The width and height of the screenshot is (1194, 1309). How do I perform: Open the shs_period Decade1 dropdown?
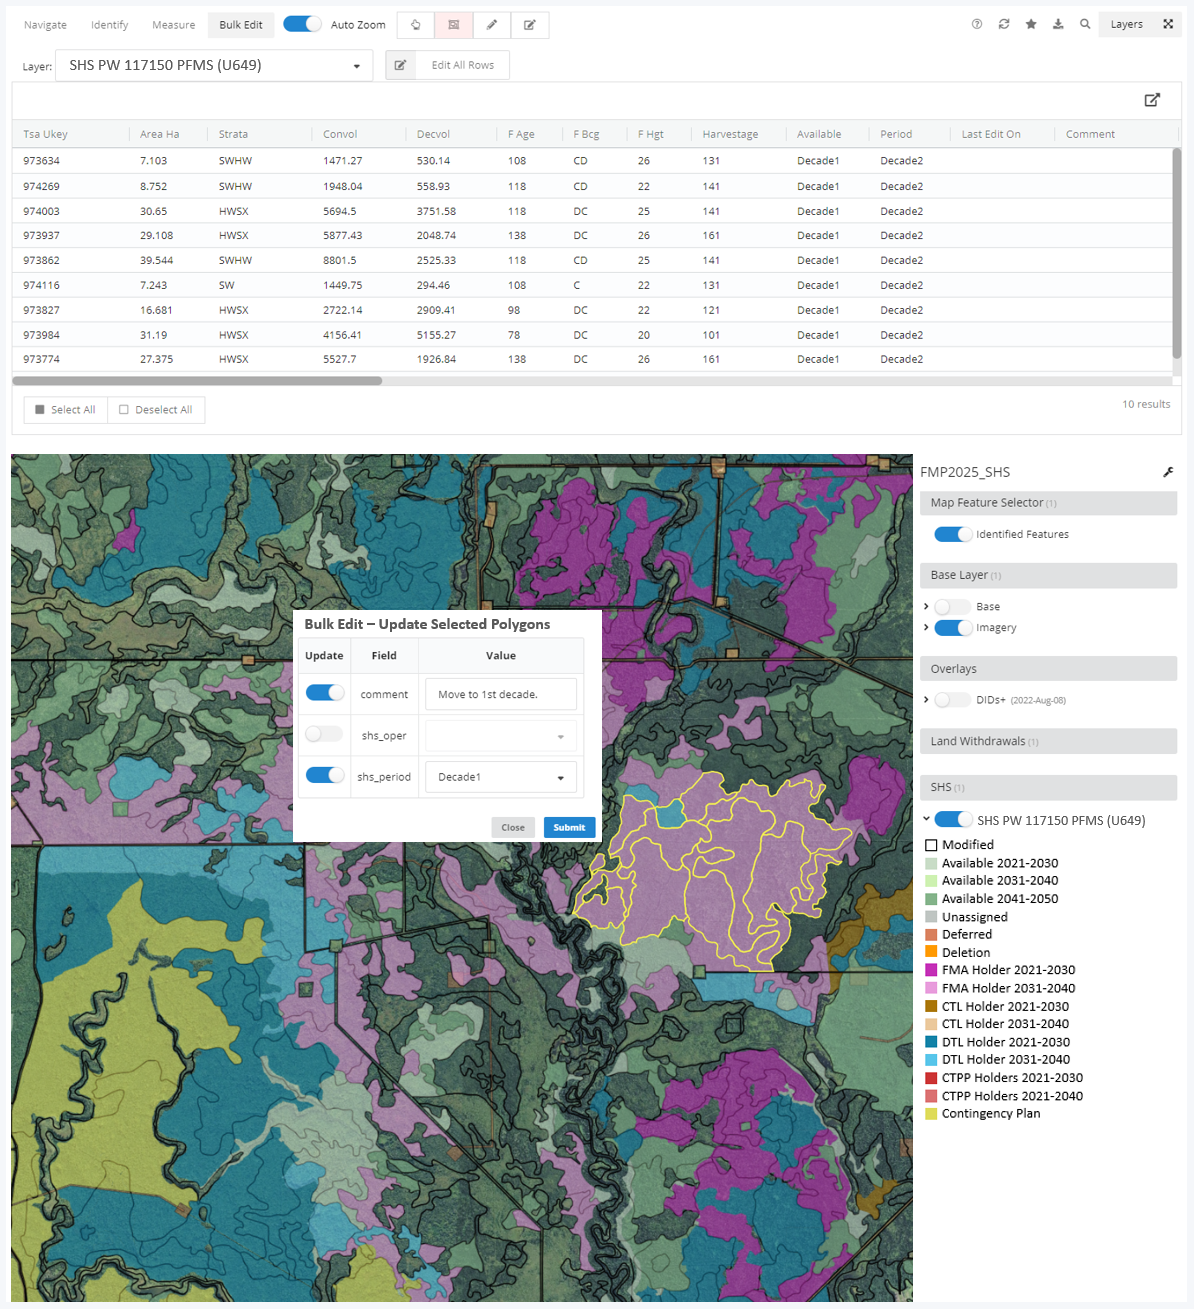(500, 777)
